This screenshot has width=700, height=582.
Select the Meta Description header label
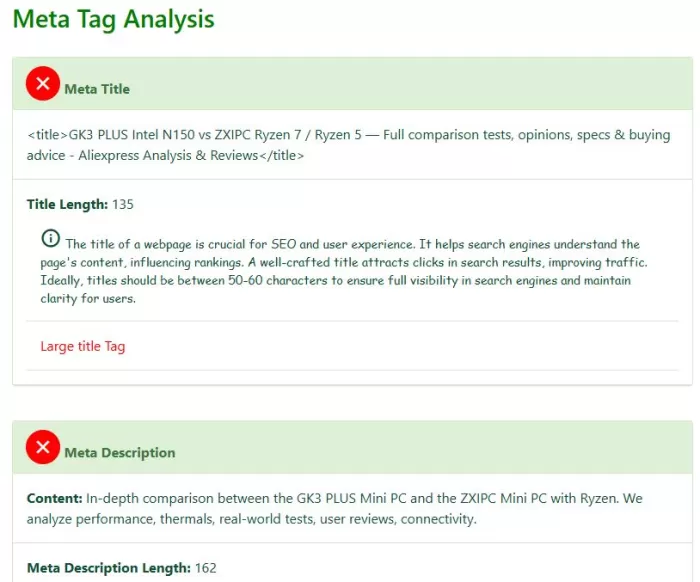pyautogui.click(x=119, y=452)
